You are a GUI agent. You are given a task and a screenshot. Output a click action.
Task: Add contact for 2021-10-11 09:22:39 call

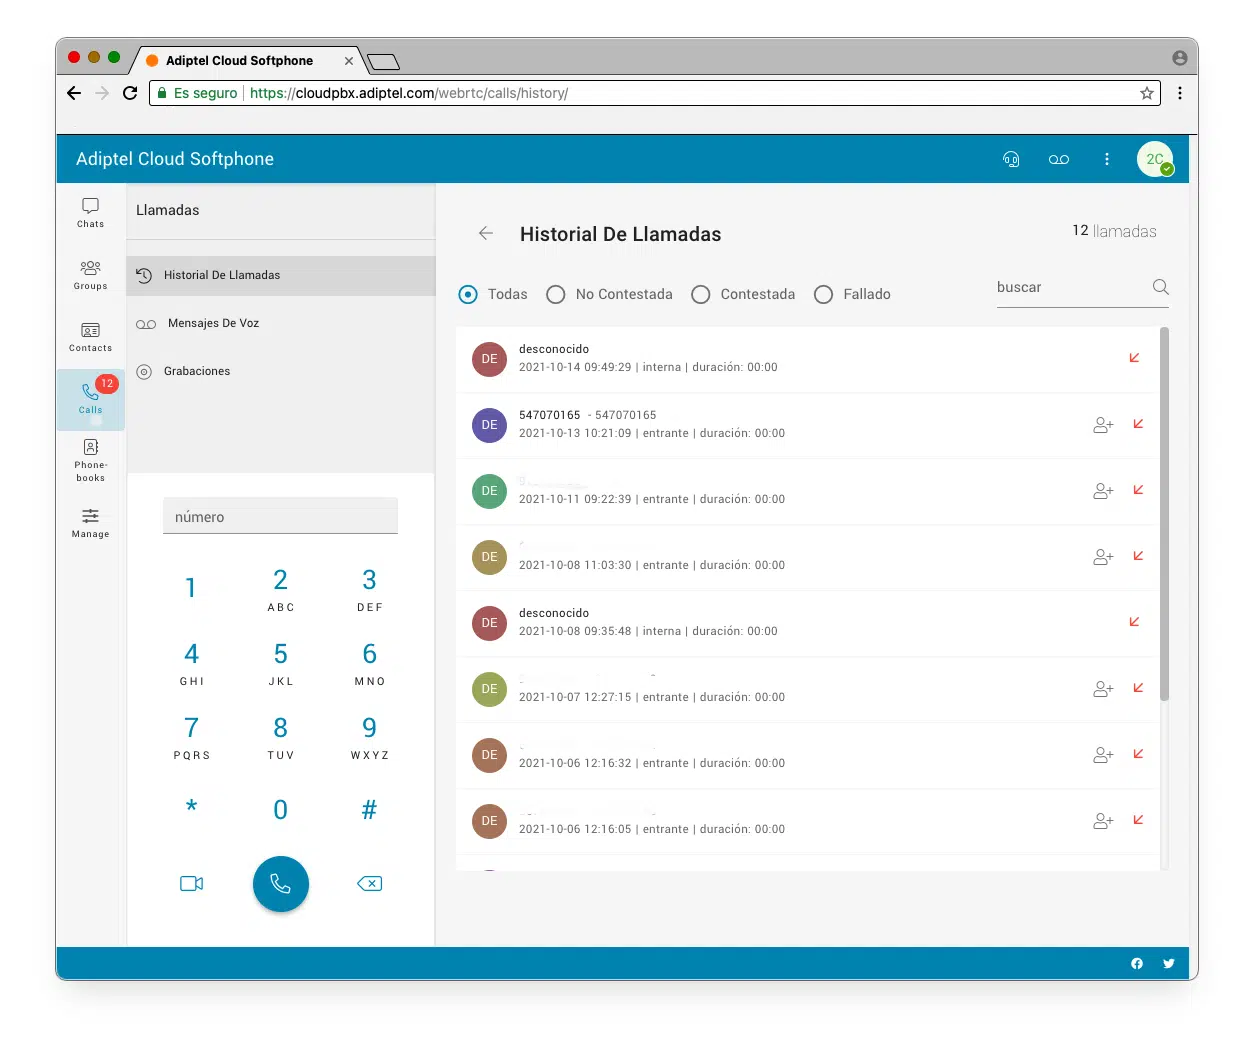1103,491
